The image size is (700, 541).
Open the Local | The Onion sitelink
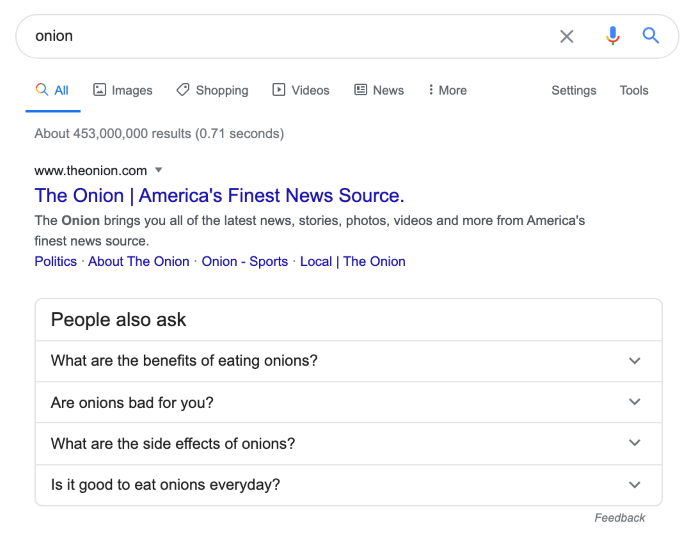pos(353,261)
